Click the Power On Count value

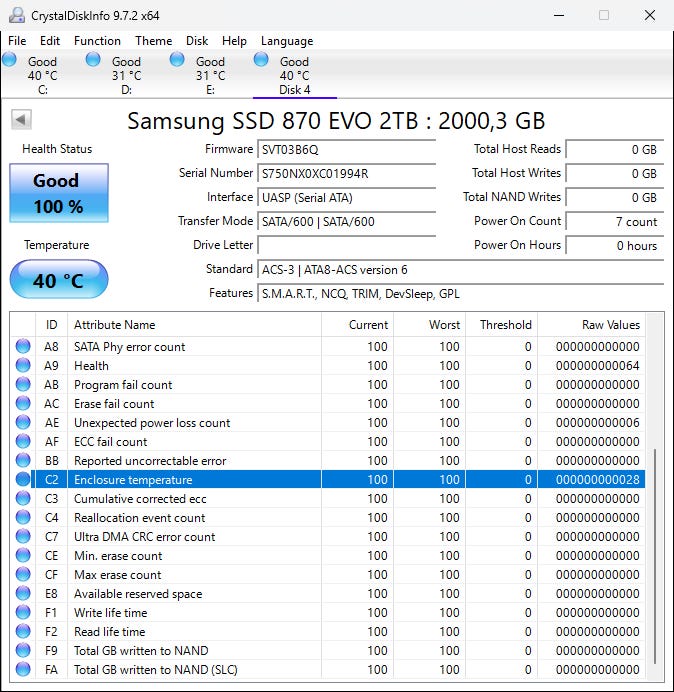point(614,221)
